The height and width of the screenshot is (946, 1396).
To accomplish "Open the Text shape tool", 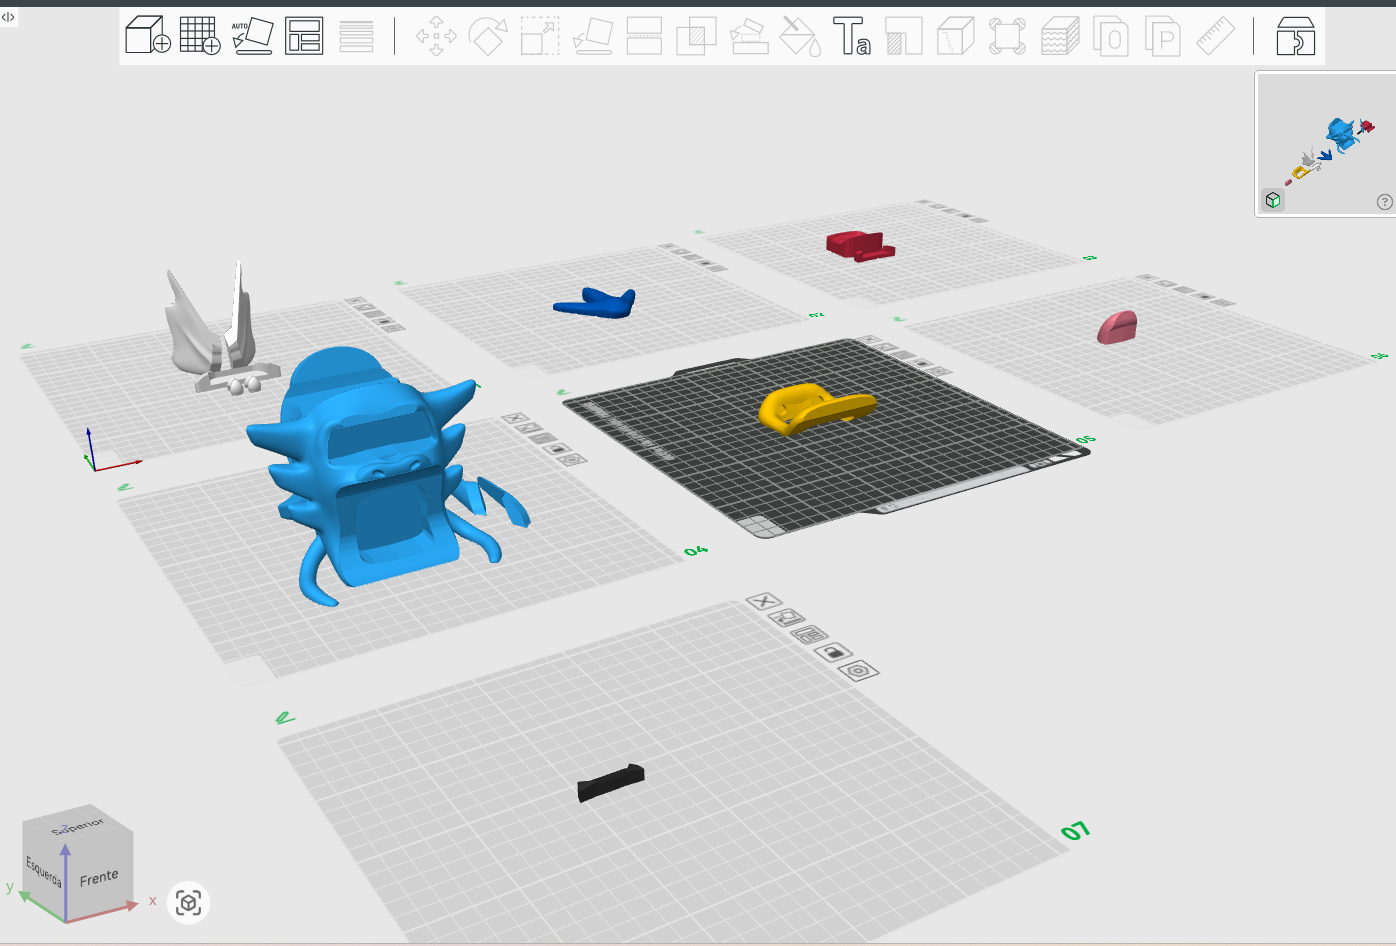I will pos(852,36).
